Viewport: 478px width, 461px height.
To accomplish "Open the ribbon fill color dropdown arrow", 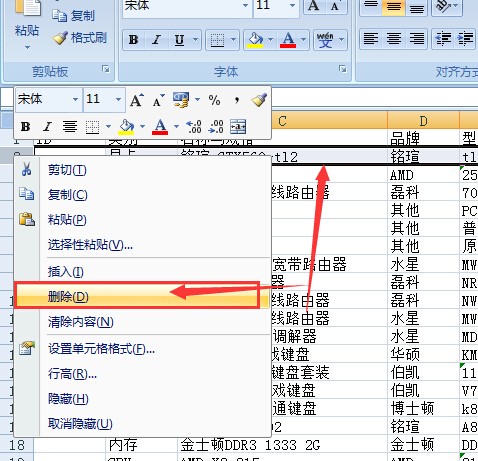I will (x=270, y=40).
